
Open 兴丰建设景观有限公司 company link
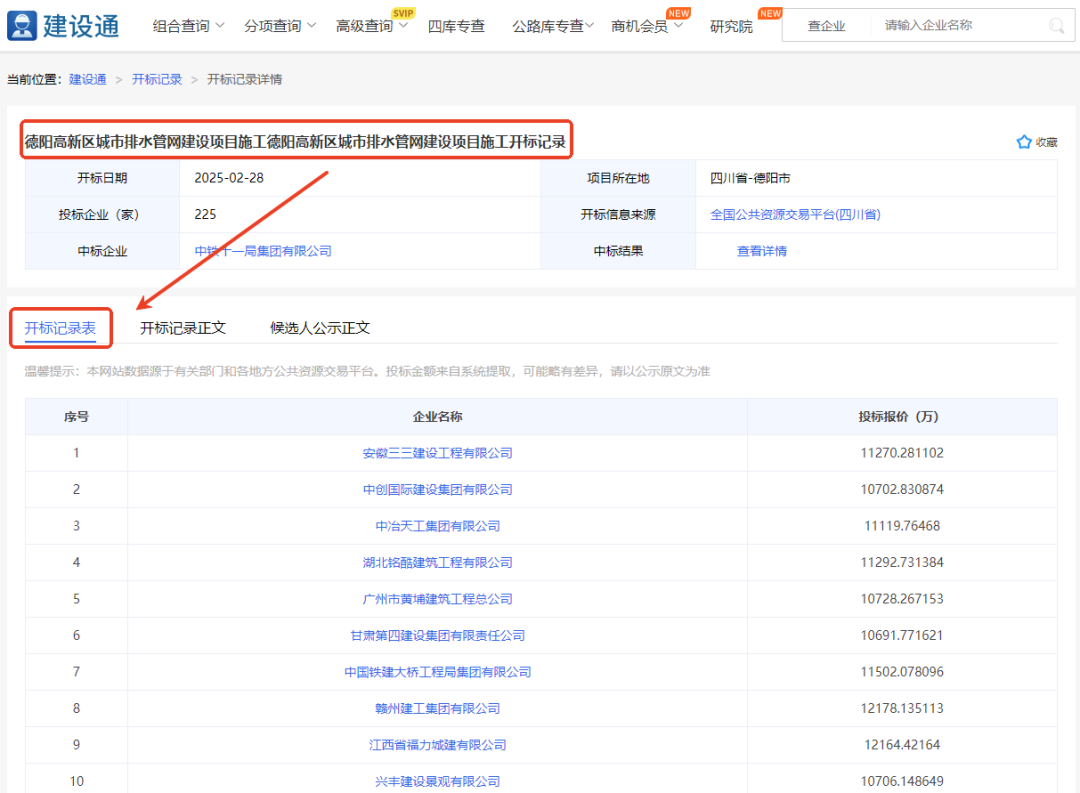[437, 781]
